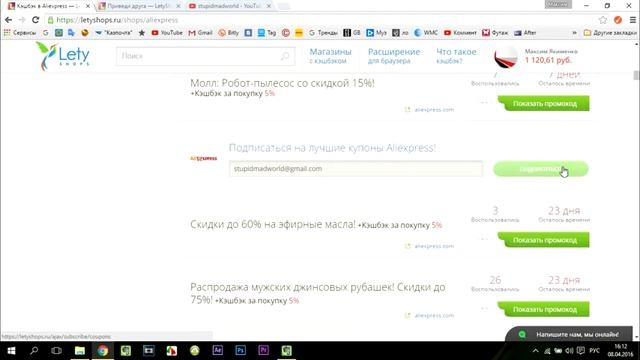The image size is (640, 360).
Task: Open the Gmail bookmark
Action: [200, 33]
